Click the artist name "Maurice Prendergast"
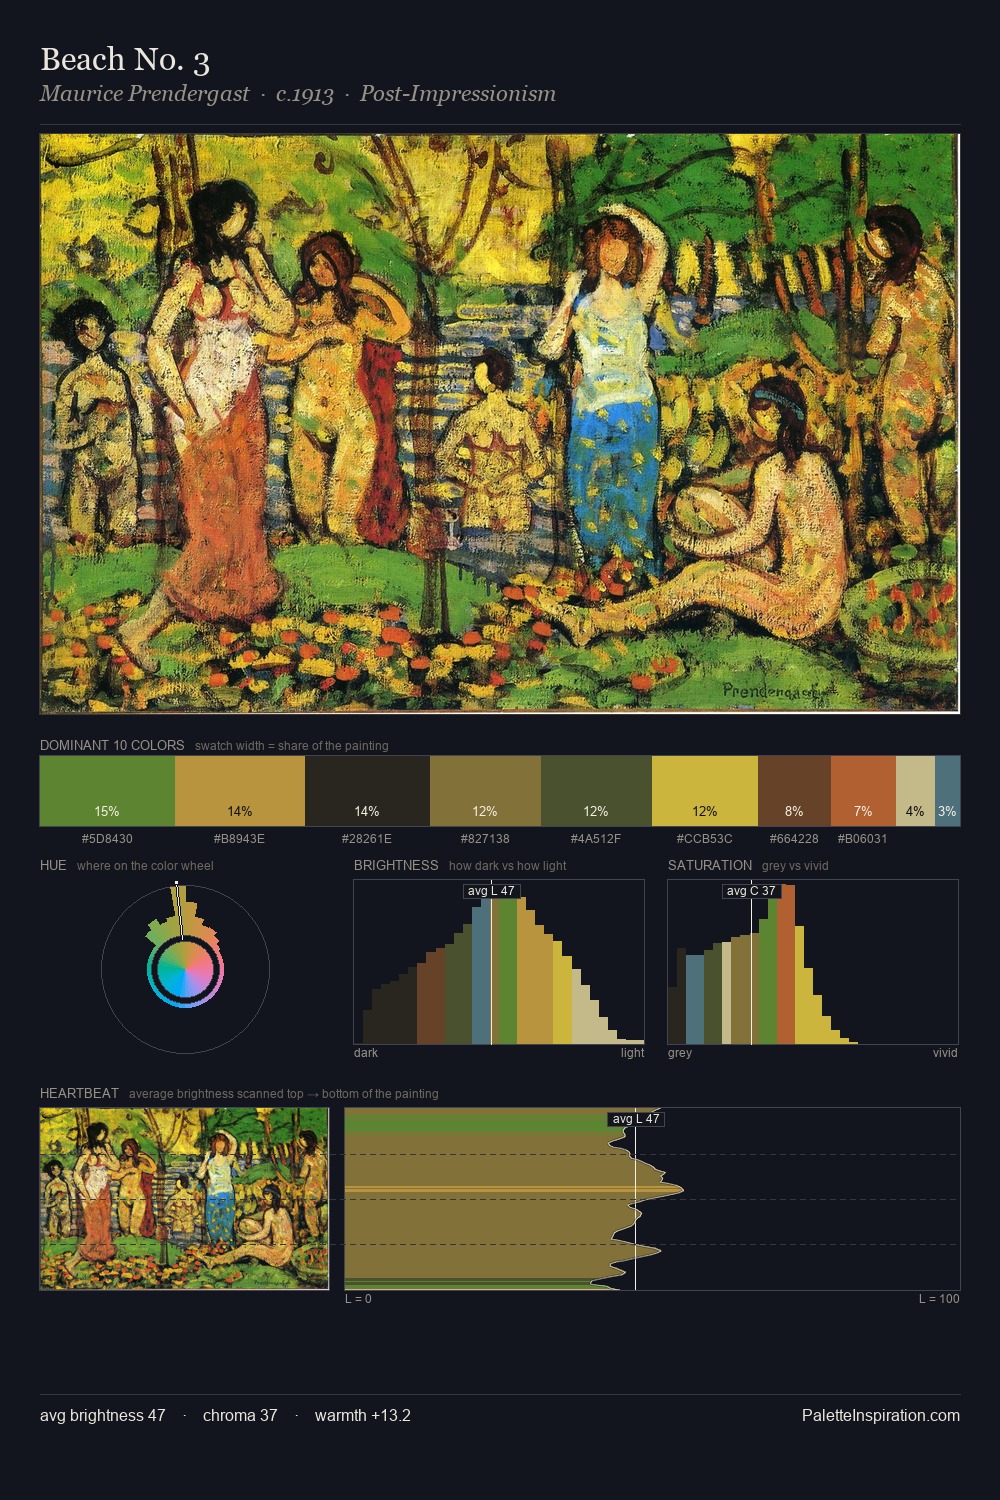 point(145,94)
